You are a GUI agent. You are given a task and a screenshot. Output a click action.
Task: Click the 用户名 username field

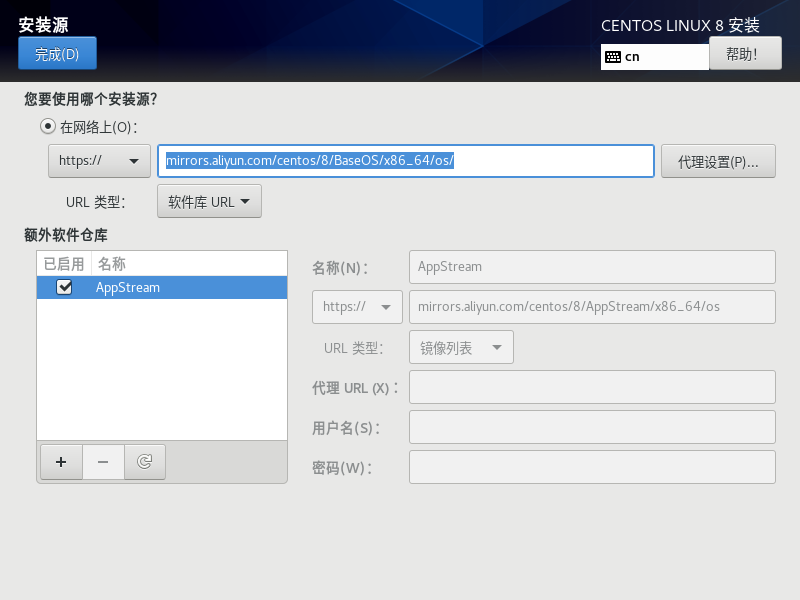point(592,427)
